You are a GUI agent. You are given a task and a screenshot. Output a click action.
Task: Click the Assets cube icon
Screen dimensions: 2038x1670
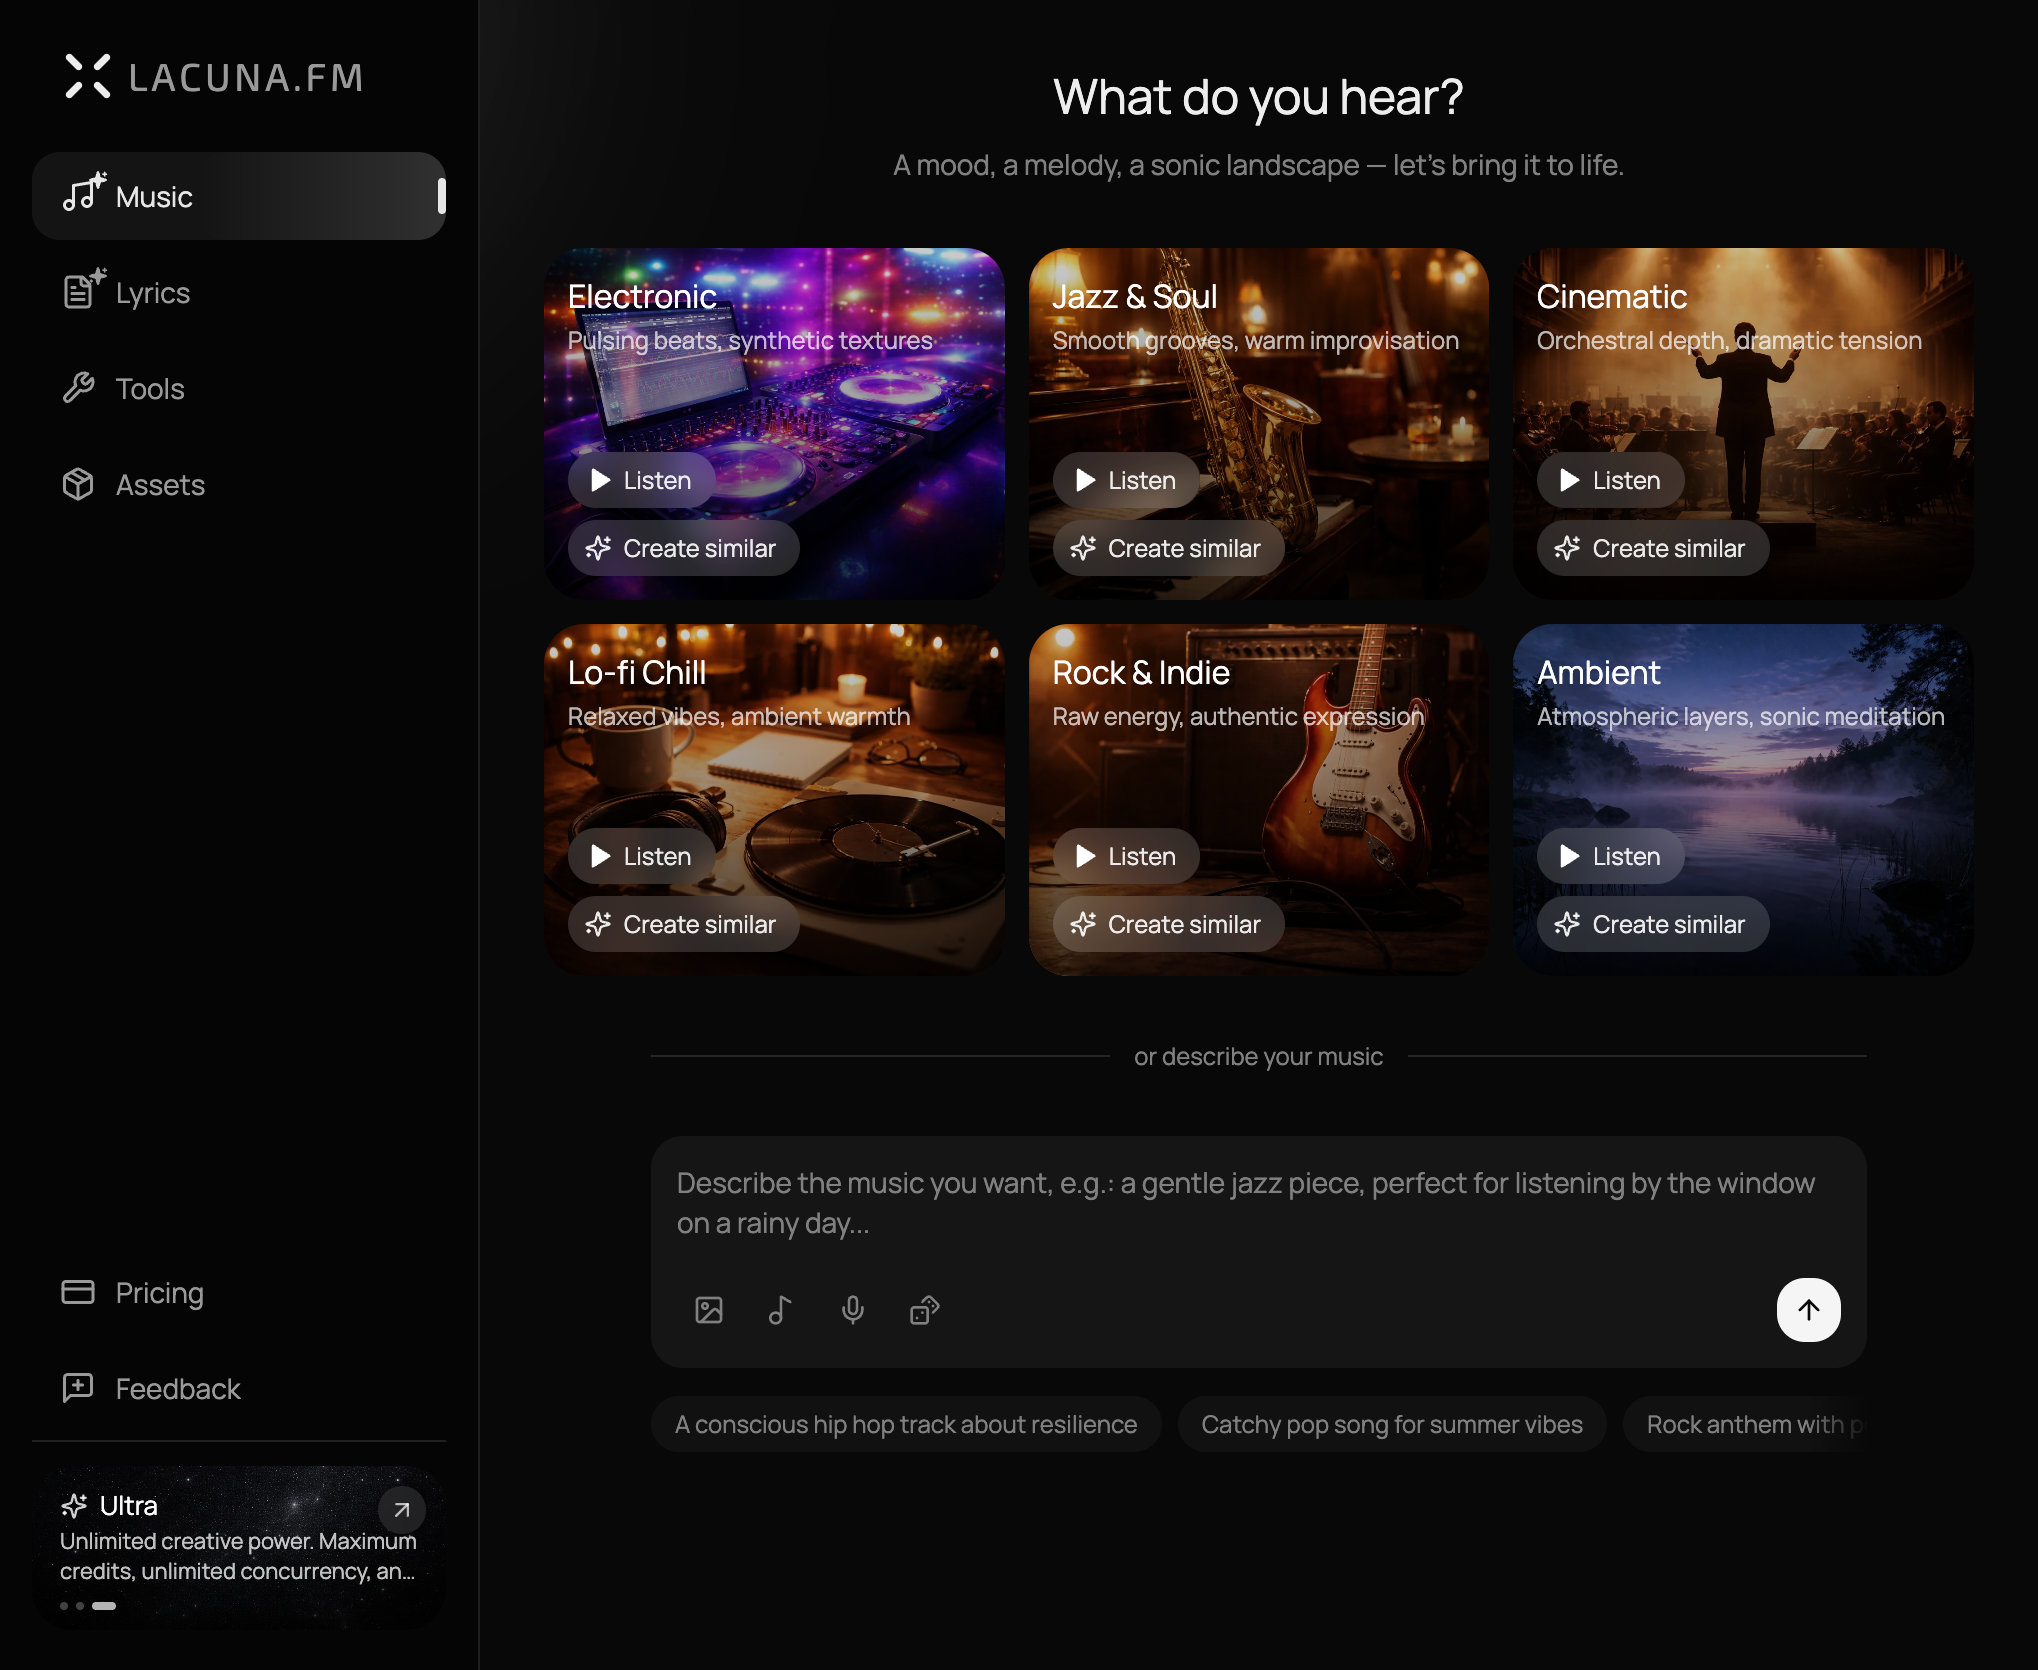(x=78, y=484)
